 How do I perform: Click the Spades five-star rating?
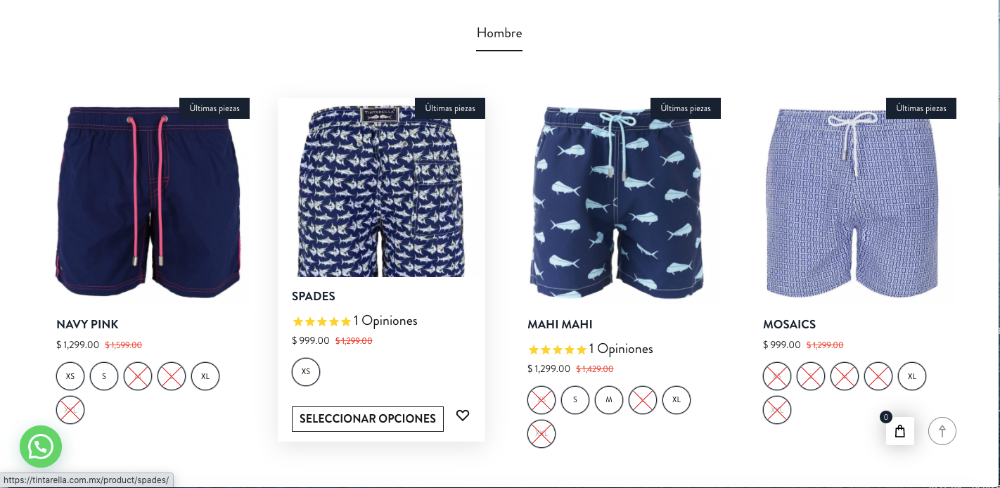click(x=321, y=322)
